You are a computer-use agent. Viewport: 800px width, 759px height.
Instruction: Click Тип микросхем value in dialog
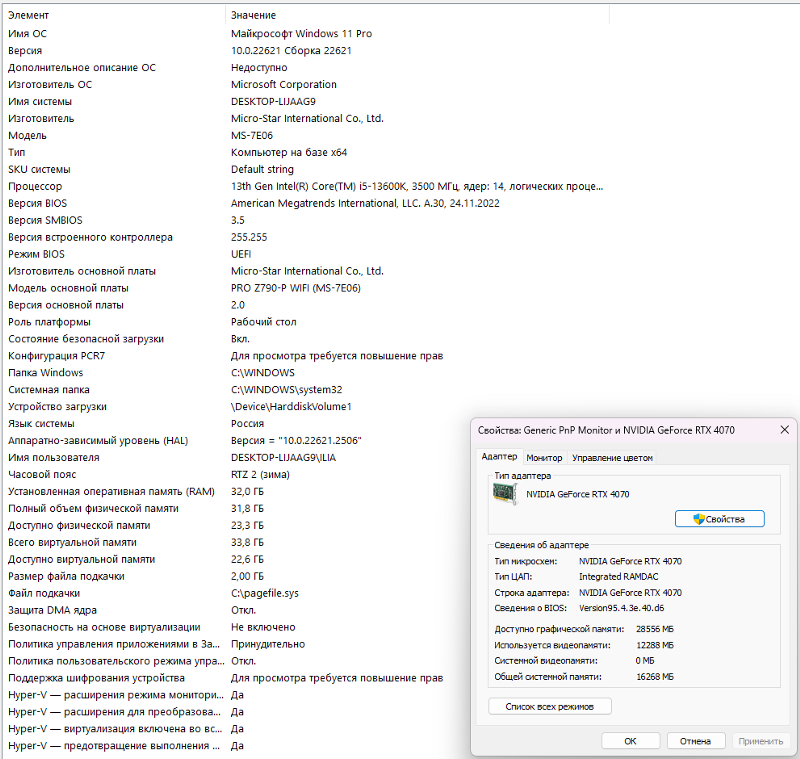pos(630,561)
